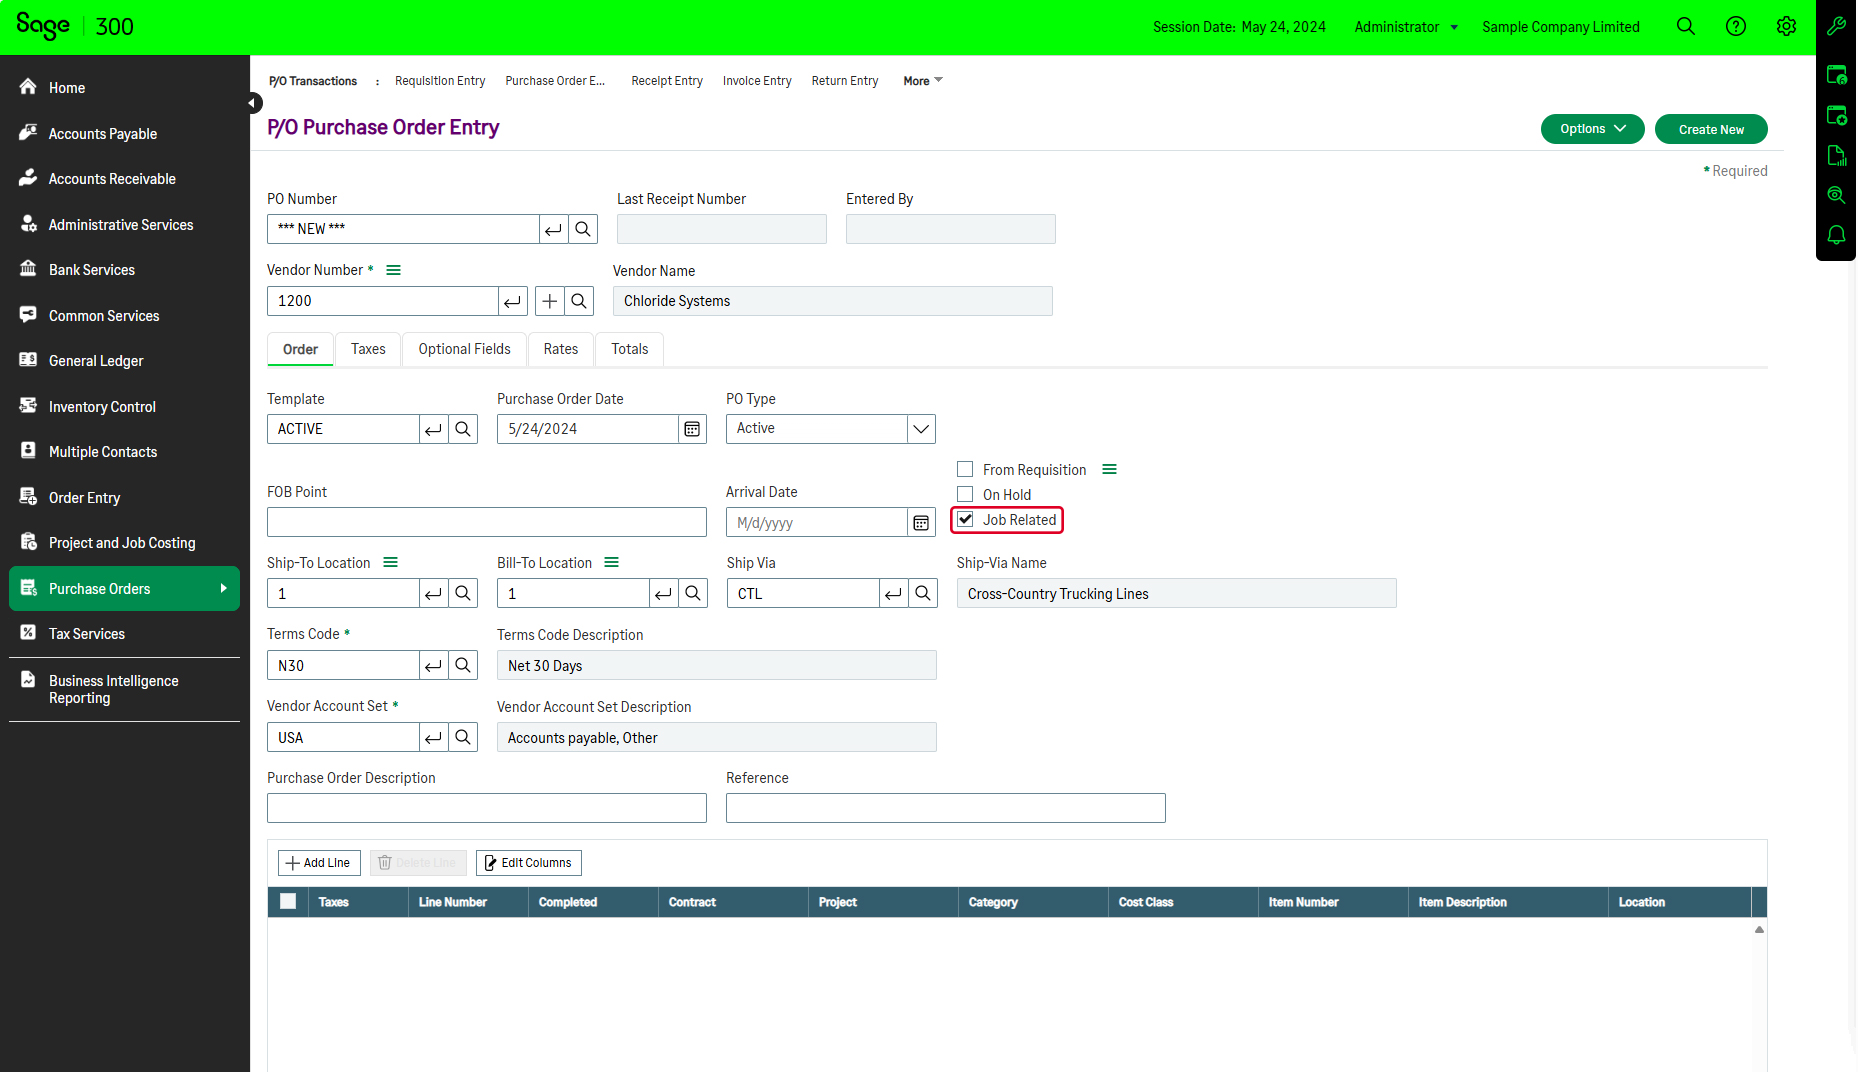Open Receipt Entry link
This screenshot has height=1072, width=1858.
coord(667,81)
